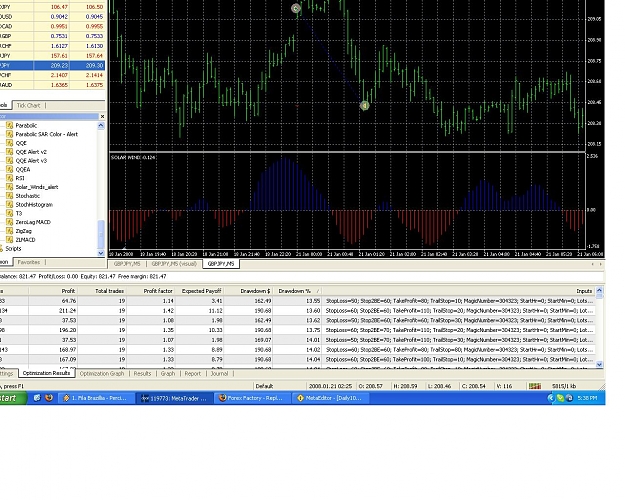This screenshot has width=625, height=500.
Task: Open the MetaEditor taskbar button
Action: click(x=330, y=398)
